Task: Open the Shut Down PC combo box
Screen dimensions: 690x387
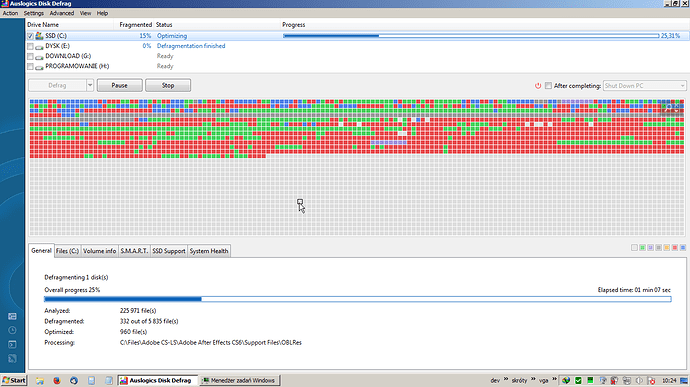Action: coord(644,86)
